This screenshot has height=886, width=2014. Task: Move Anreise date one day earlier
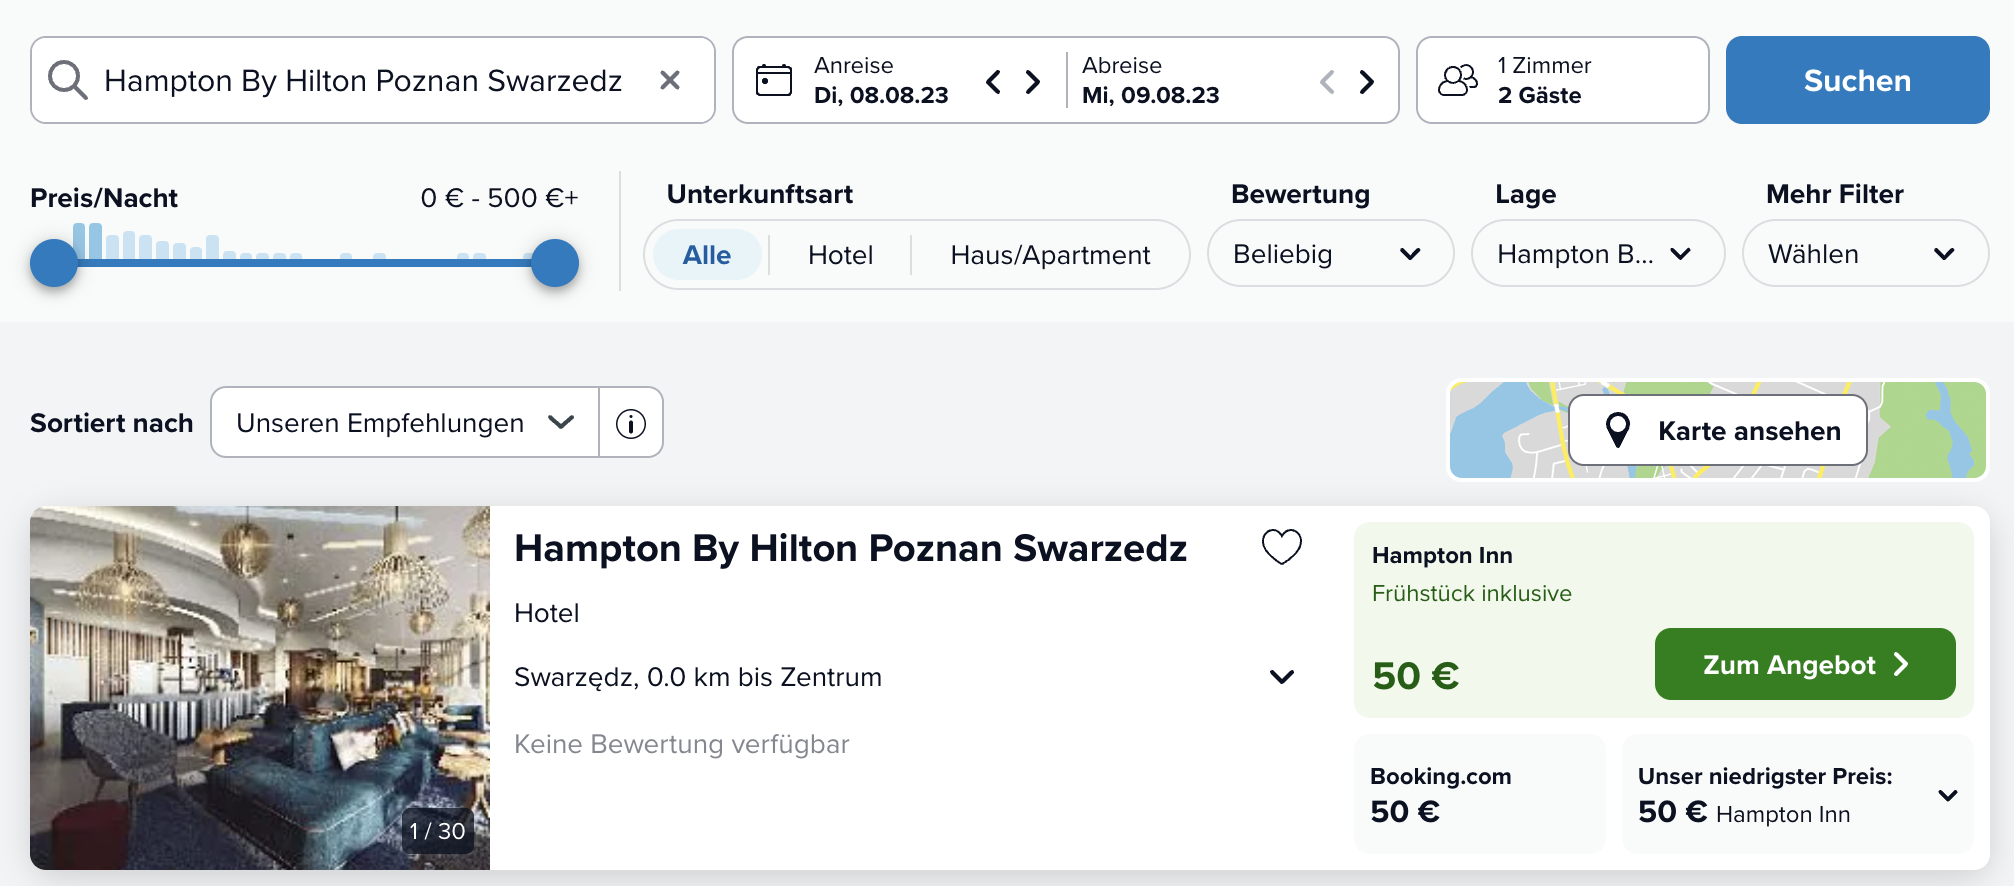coord(993,81)
